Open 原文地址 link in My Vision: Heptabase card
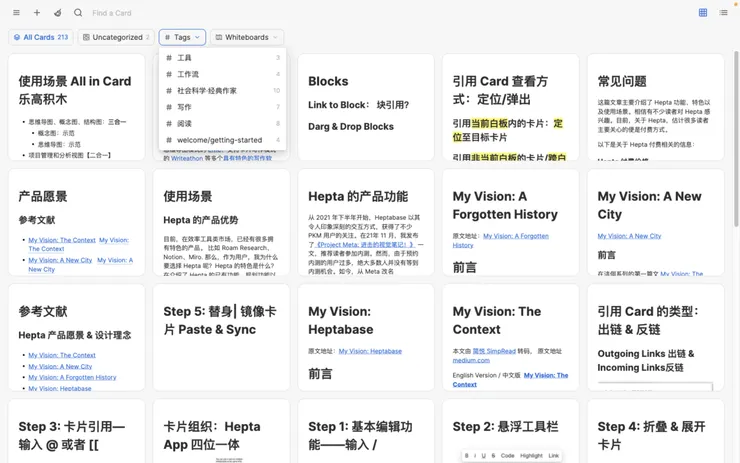 click(x=370, y=351)
